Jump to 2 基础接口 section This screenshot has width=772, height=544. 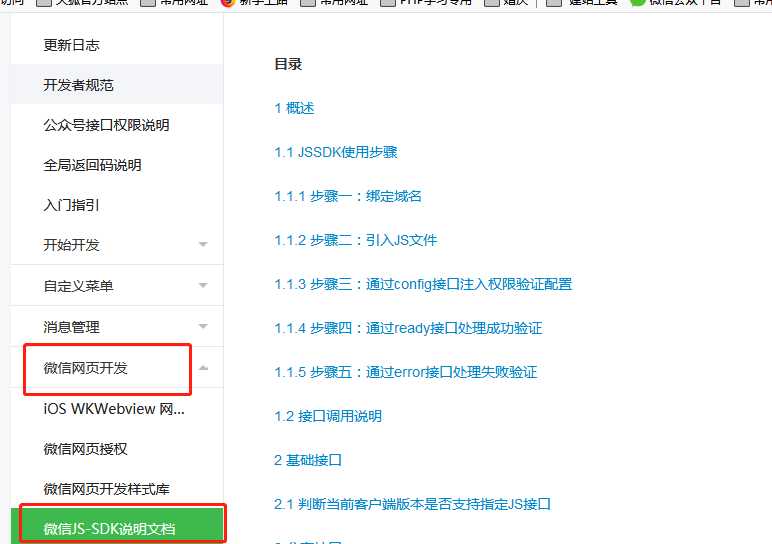tap(308, 460)
